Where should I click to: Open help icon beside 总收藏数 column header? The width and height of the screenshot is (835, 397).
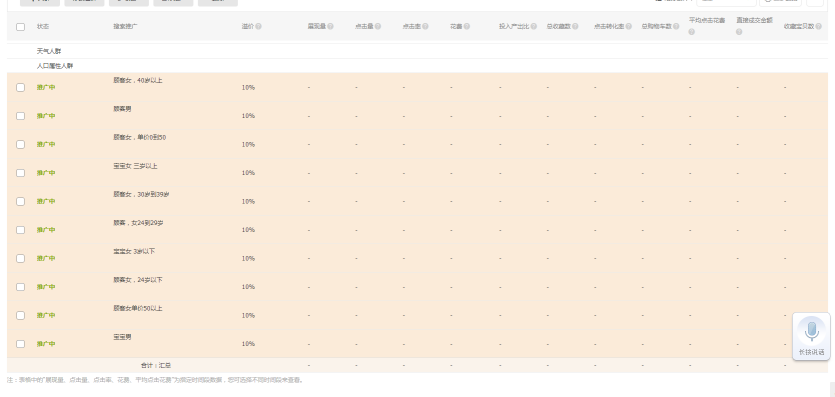tap(575, 27)
